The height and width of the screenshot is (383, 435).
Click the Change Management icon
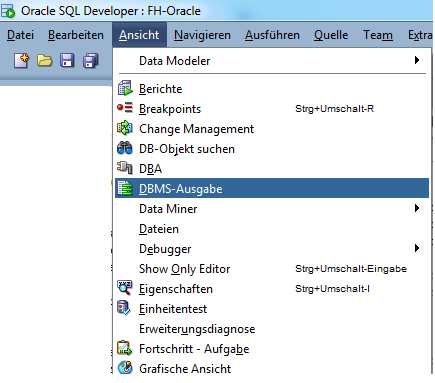(125, 128)
